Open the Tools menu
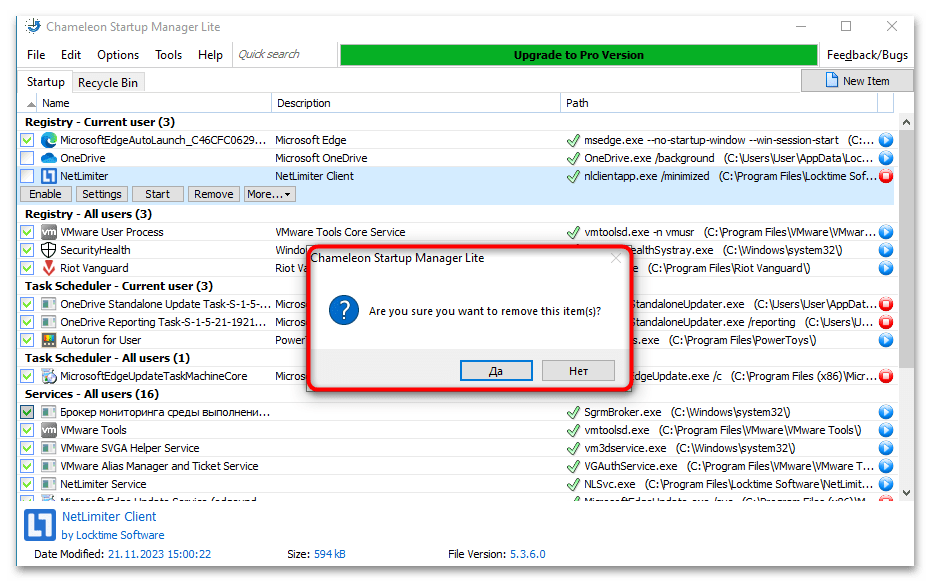The image size is (930, 582). pos(168,55)
